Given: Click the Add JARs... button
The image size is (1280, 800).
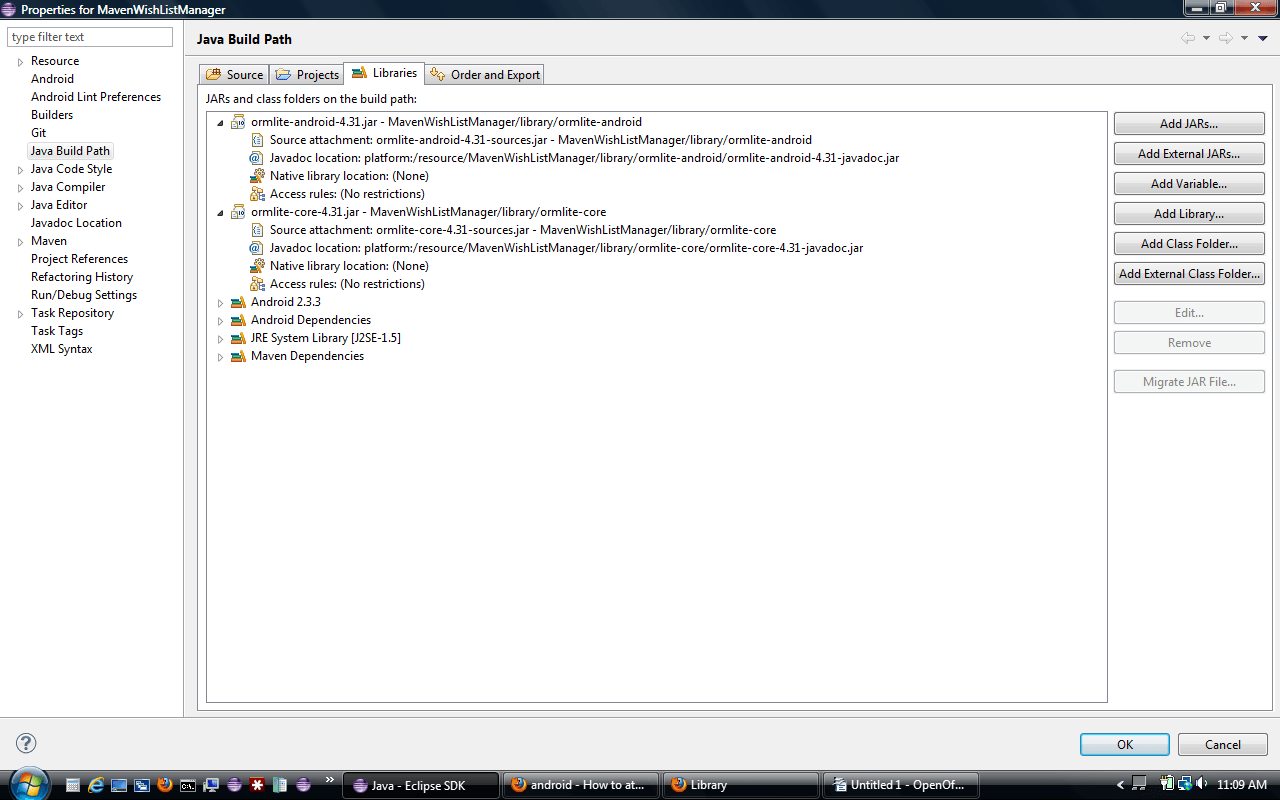Looking at the screenshot, I should coord(1189,124).
